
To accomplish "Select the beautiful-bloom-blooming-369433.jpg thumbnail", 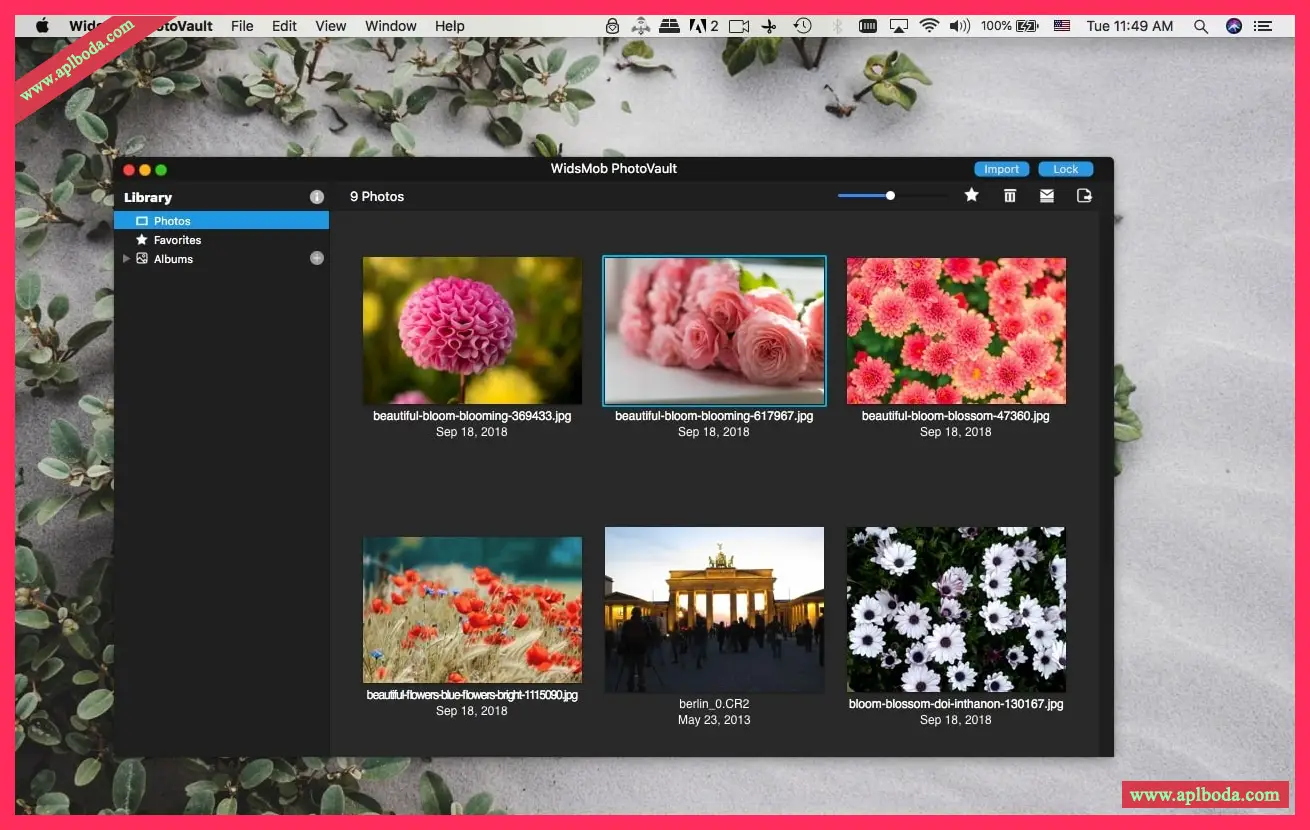I will (x=472, y=330).
